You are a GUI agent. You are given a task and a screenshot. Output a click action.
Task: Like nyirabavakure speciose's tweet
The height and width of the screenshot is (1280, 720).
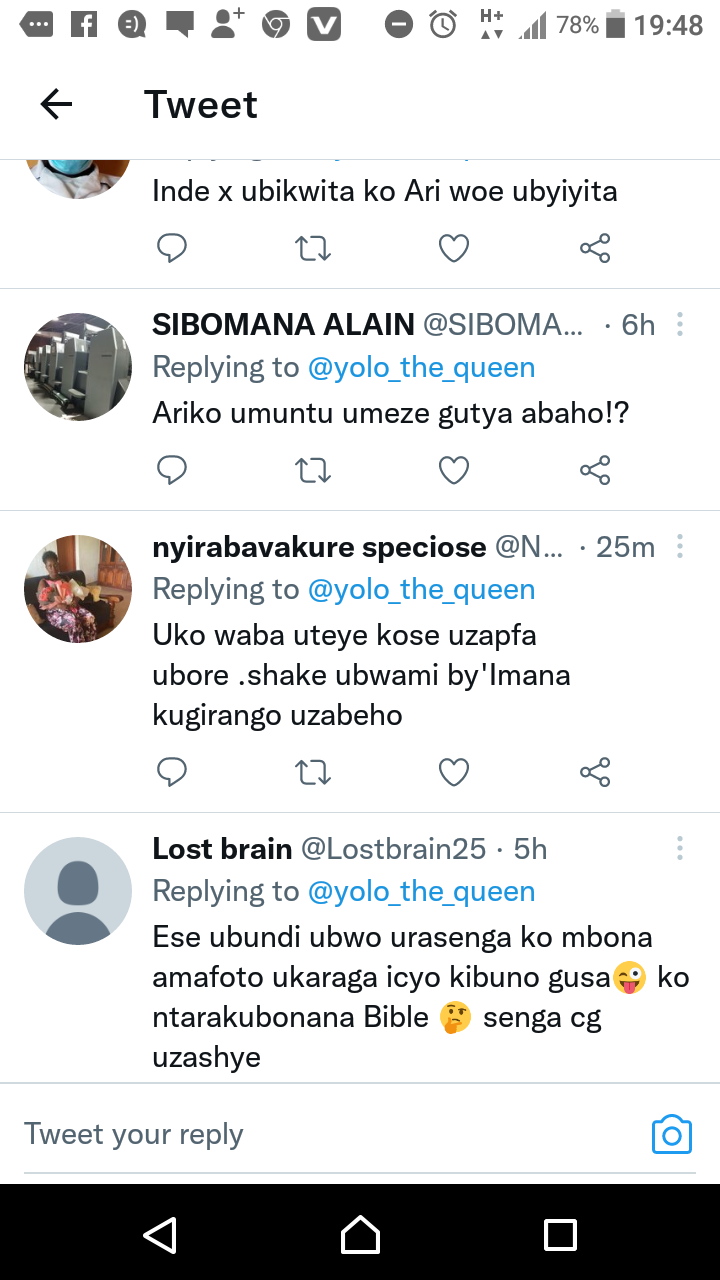(454, 771)
